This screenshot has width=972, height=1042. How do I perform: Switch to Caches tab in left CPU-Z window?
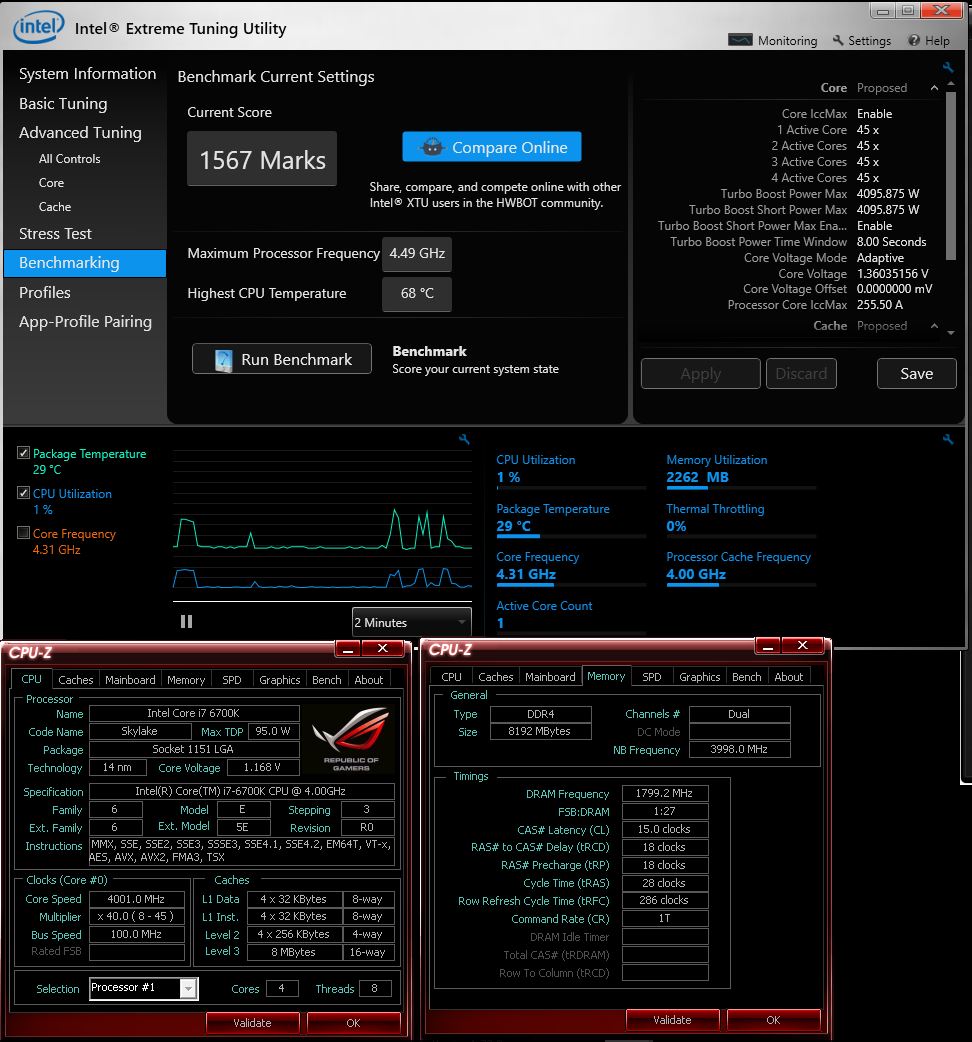point(76,680)
